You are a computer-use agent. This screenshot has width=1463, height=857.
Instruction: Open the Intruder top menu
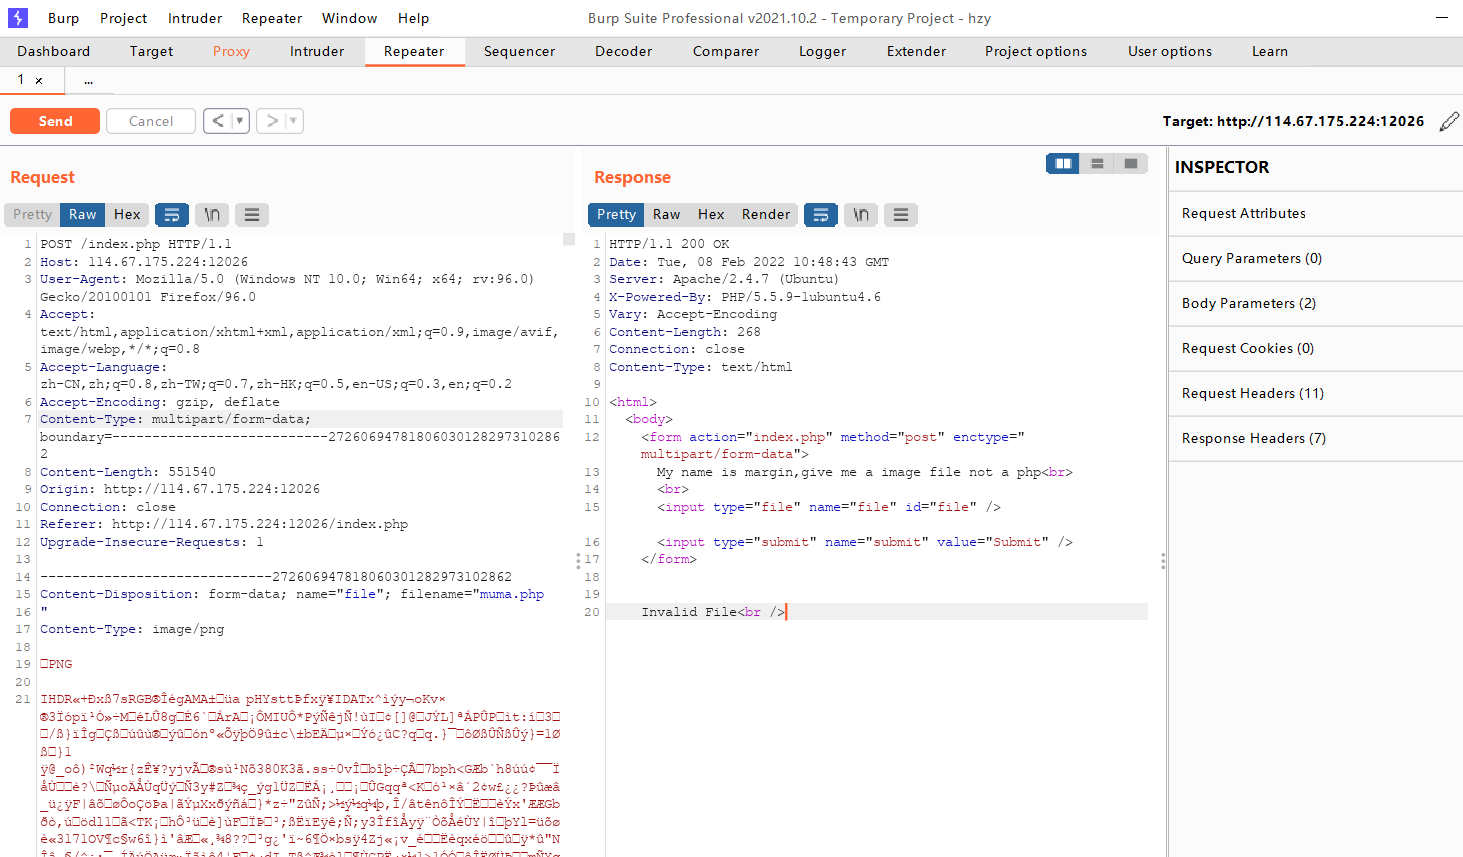coord(195,18)
